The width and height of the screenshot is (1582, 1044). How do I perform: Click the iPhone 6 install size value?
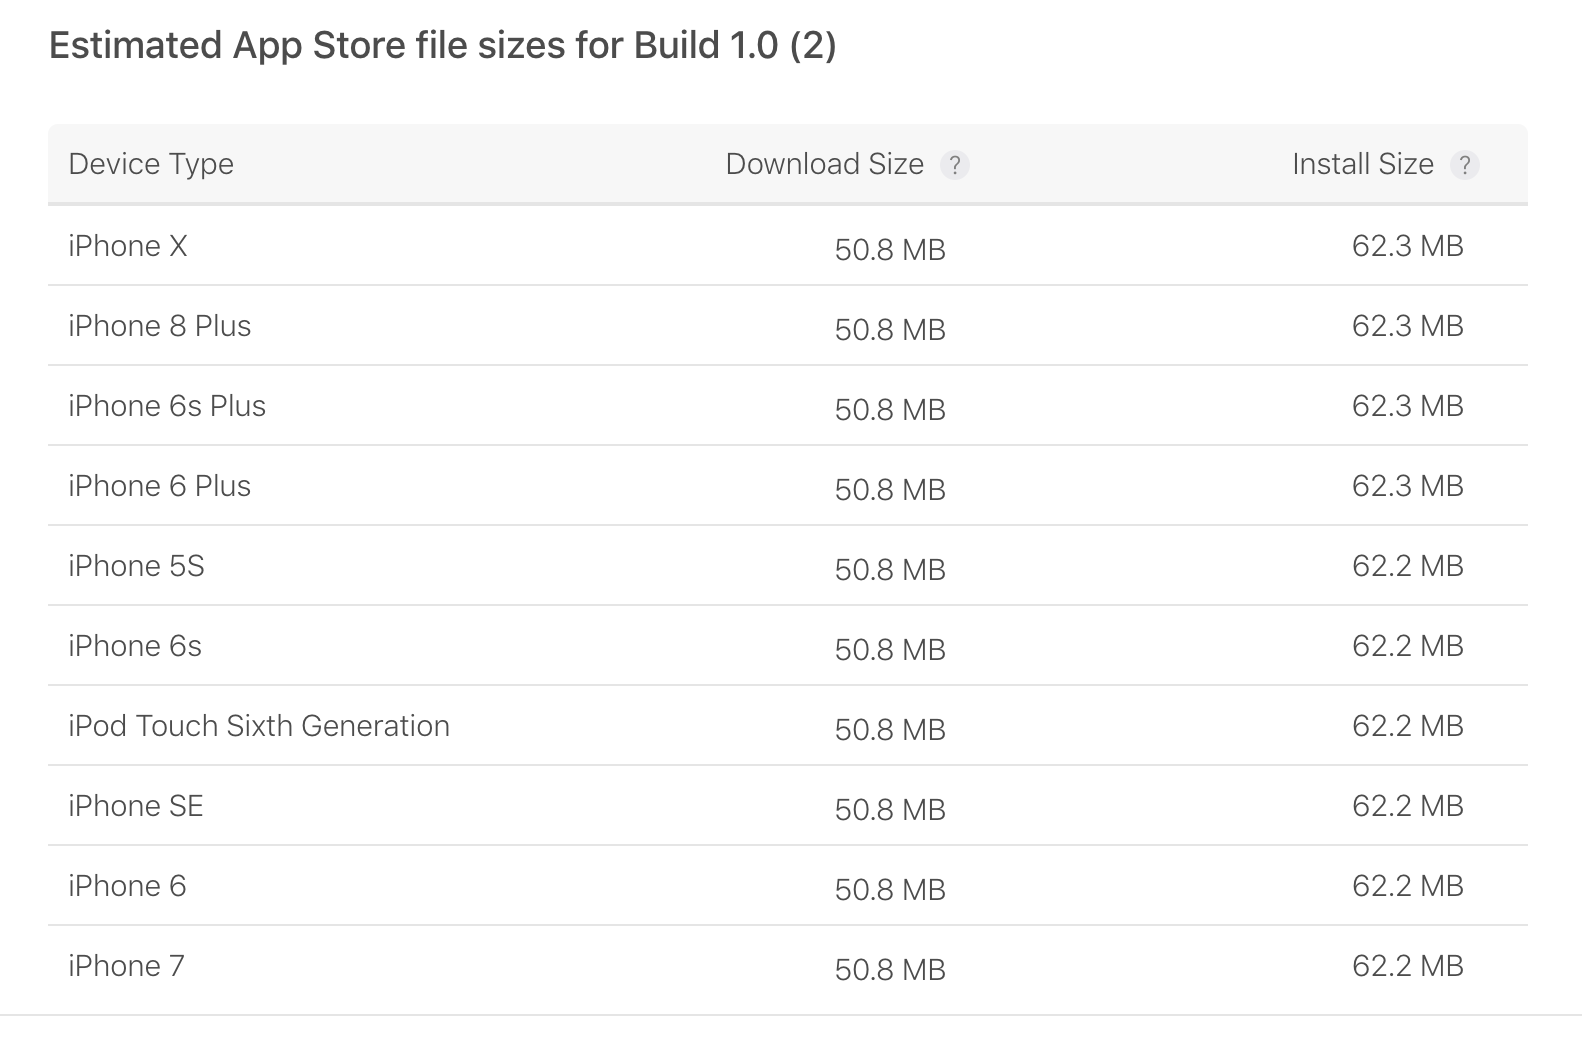[x=1406, y=885]
